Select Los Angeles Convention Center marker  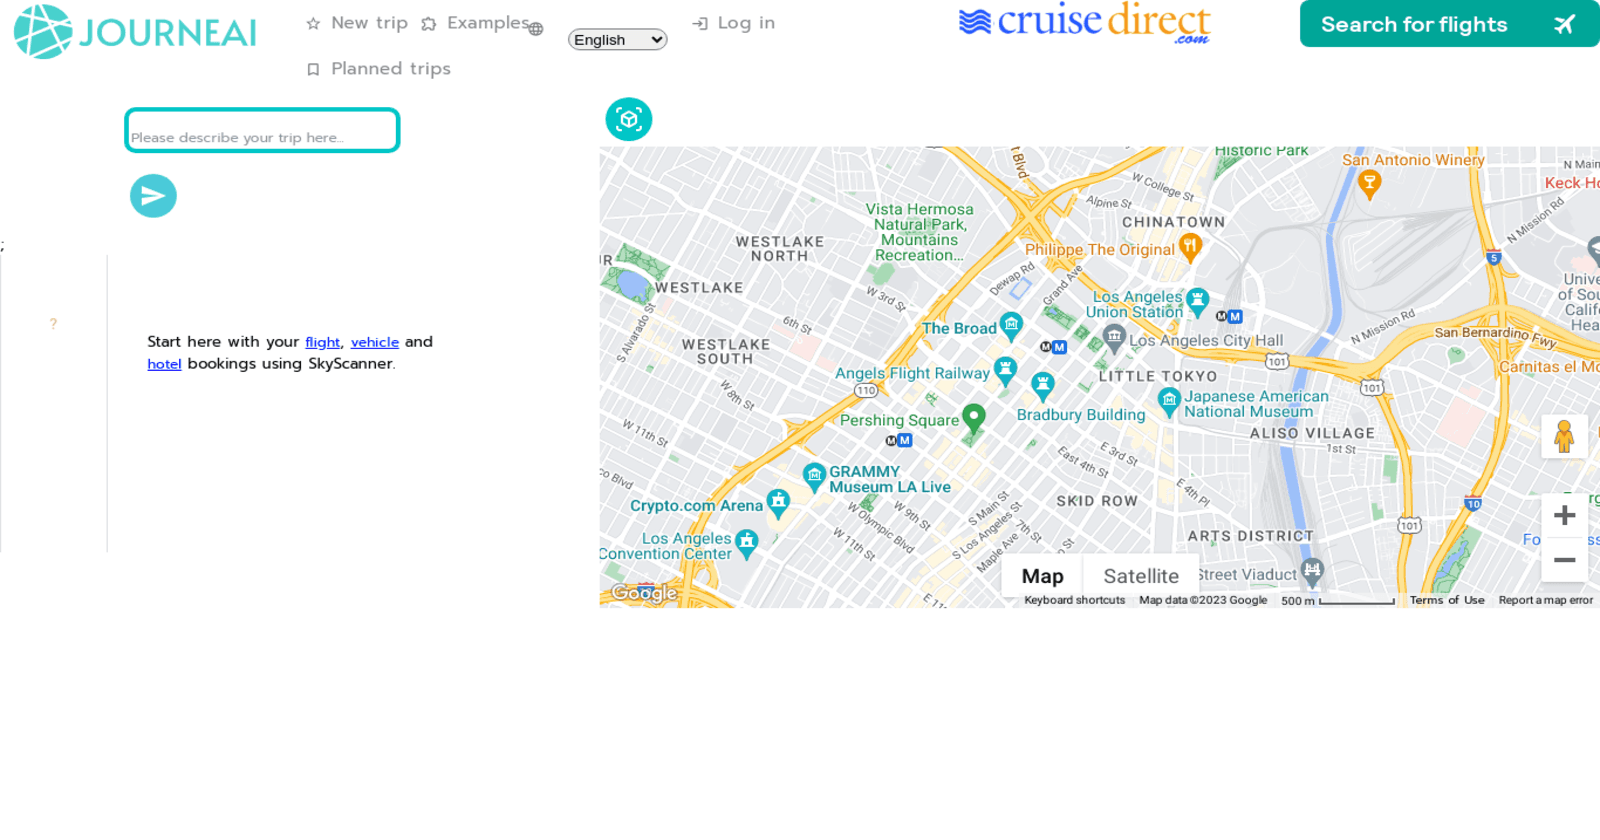coord(746,543)
